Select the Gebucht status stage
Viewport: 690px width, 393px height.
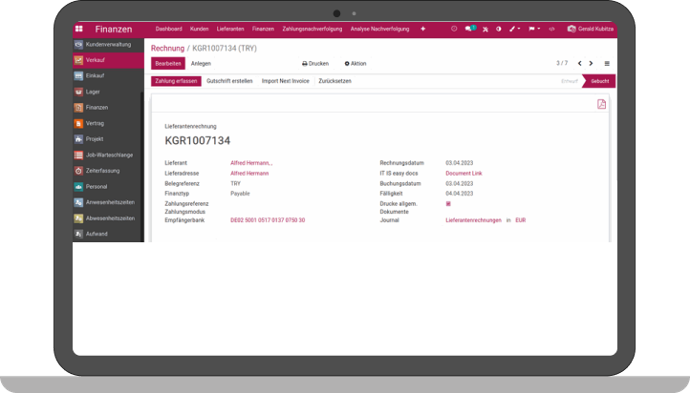coord(599,81)
